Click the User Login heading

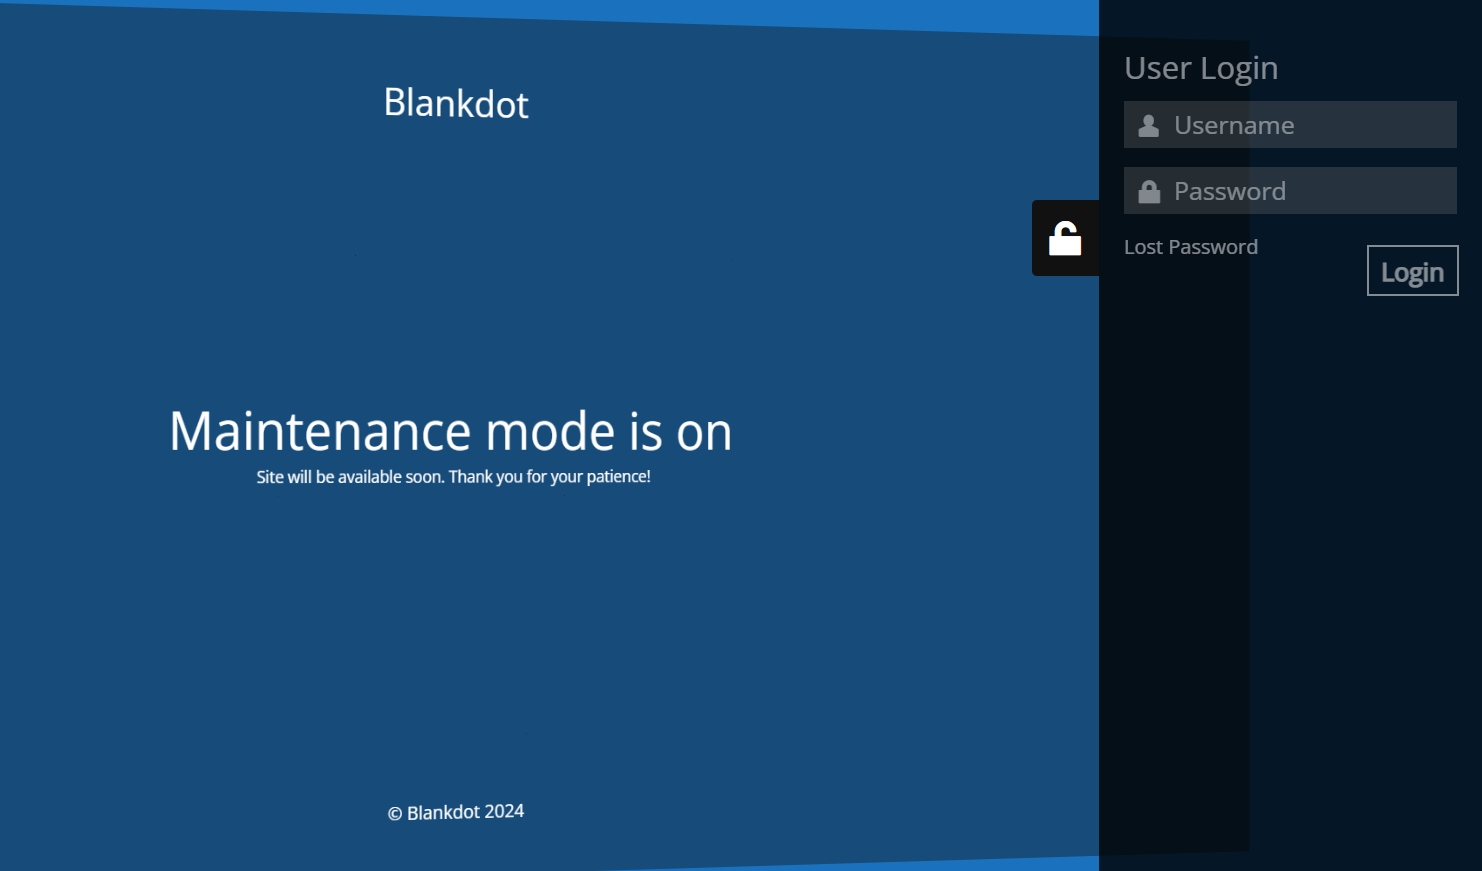(x=1200, y=68)
